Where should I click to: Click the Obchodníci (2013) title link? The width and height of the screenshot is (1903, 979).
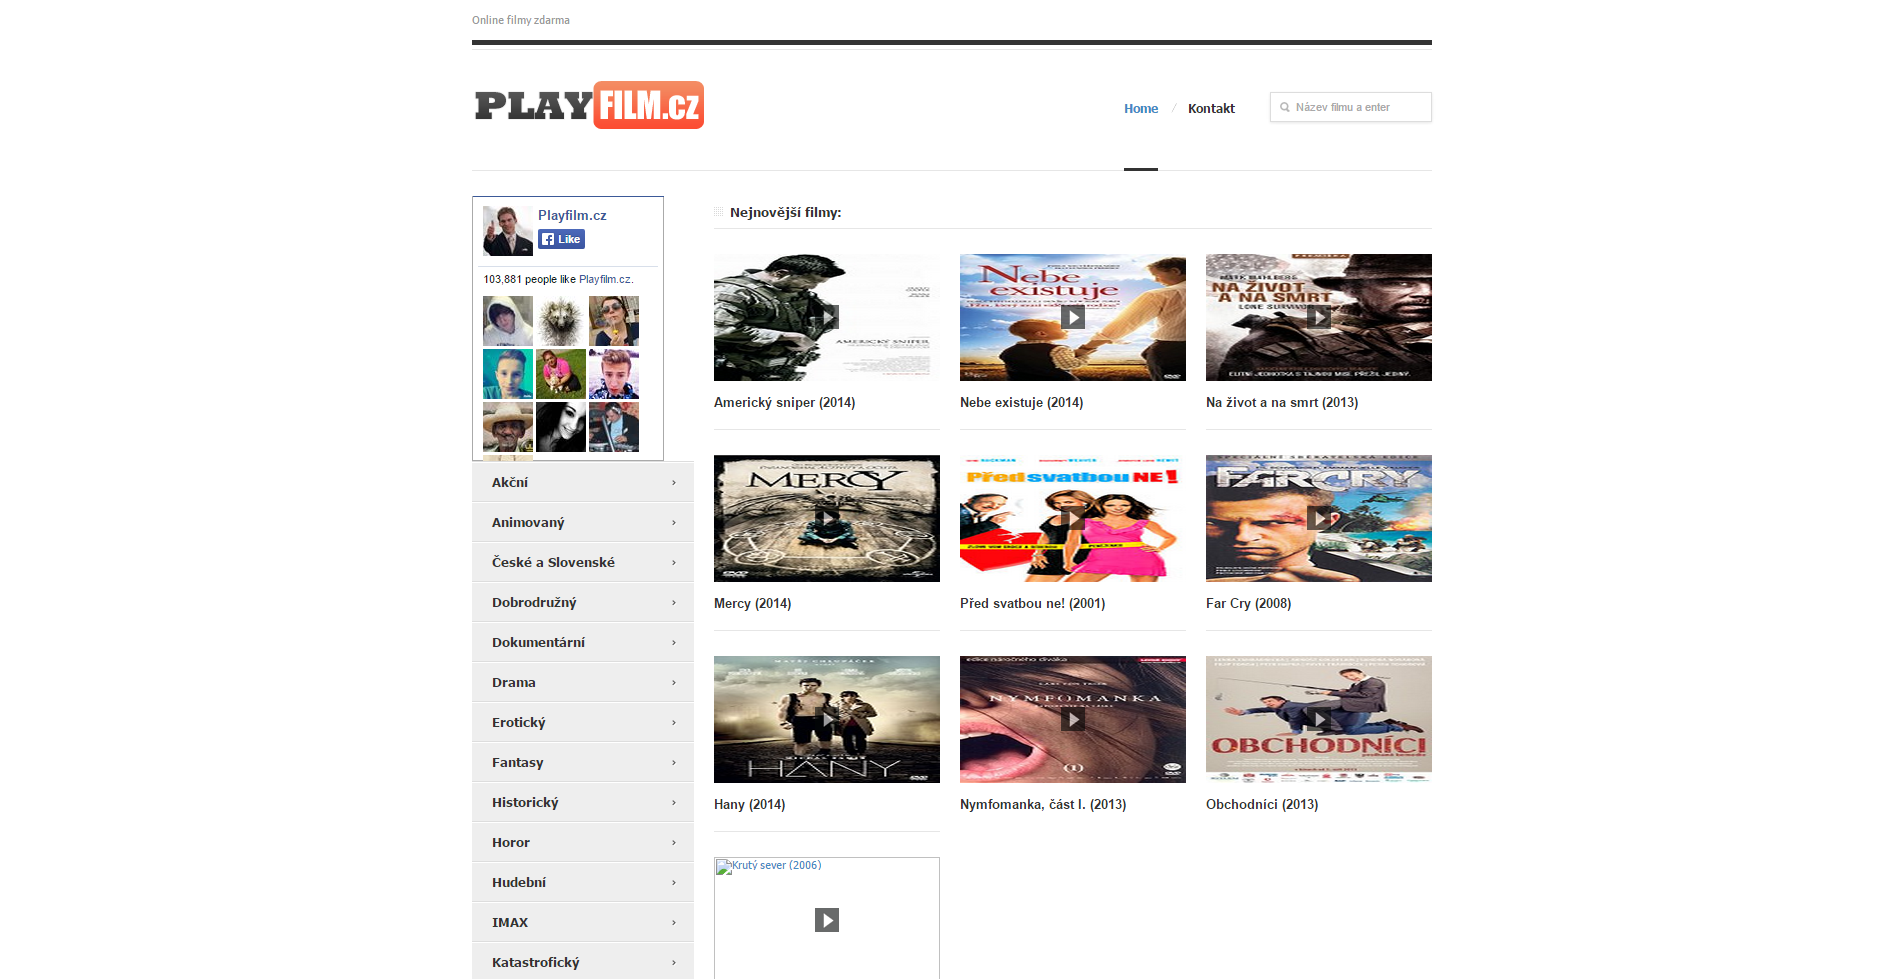1262,804
